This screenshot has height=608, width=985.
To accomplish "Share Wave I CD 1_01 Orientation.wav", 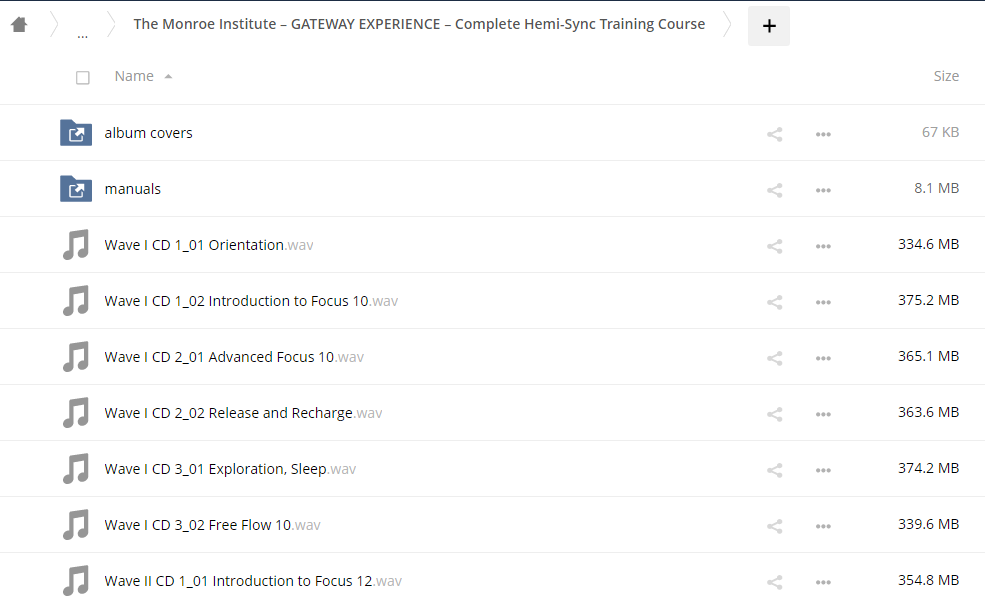I will pos(775,246).
